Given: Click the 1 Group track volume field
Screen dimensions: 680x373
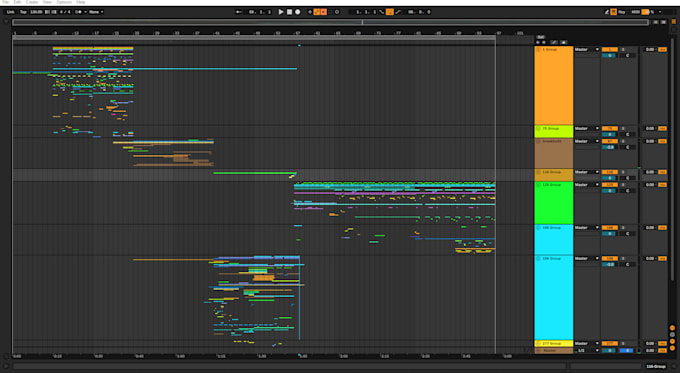Looking at the screenshot, I should point(609,56).
